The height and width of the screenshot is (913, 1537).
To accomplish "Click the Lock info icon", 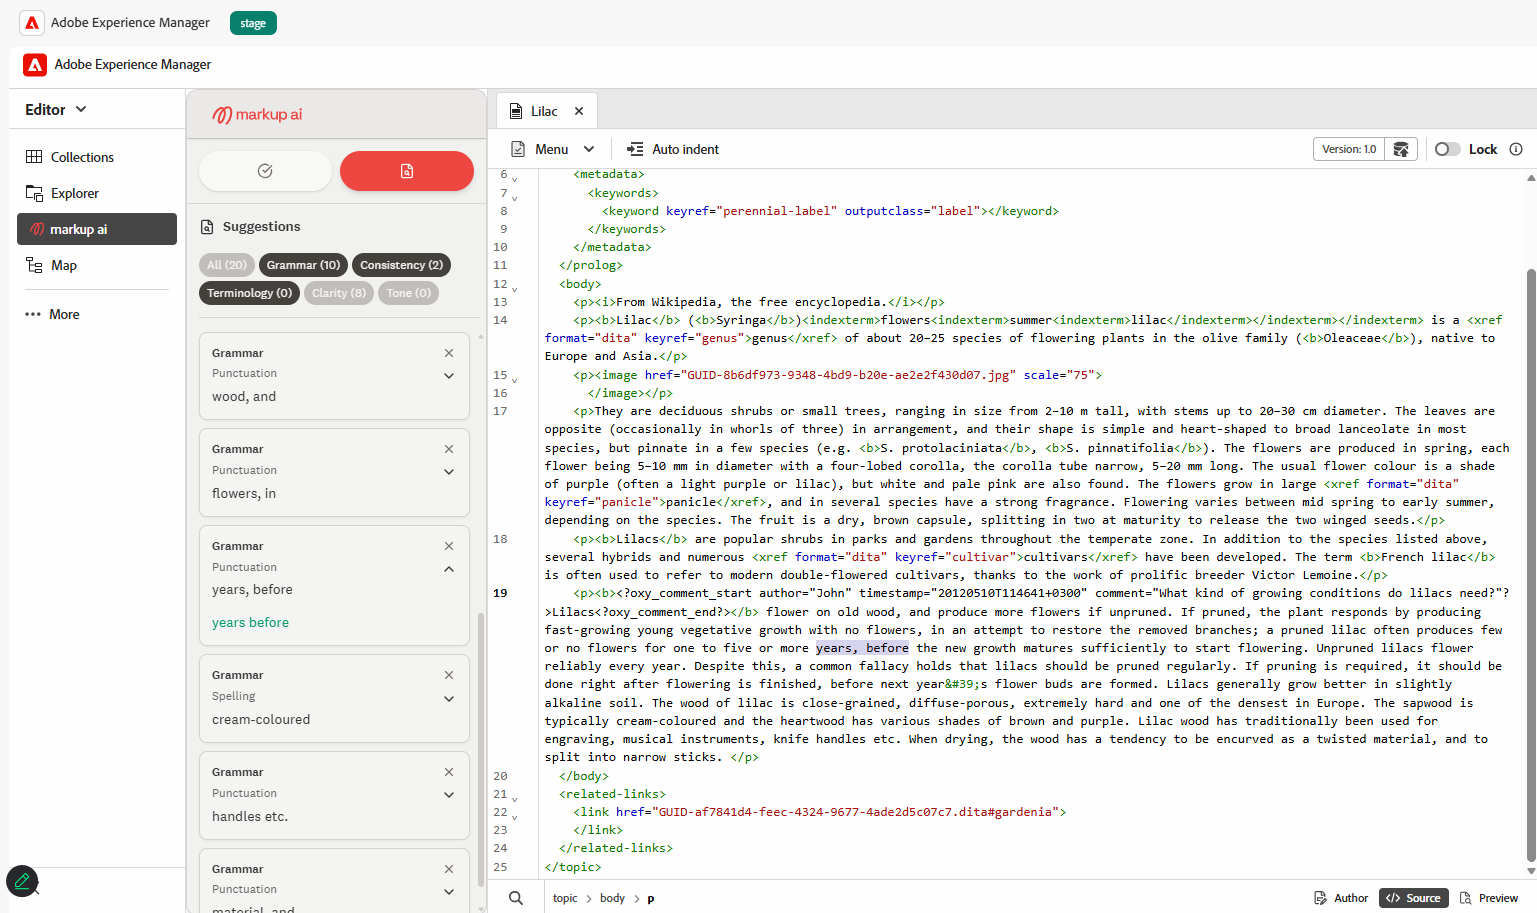I will click(x=1516, y=149).
